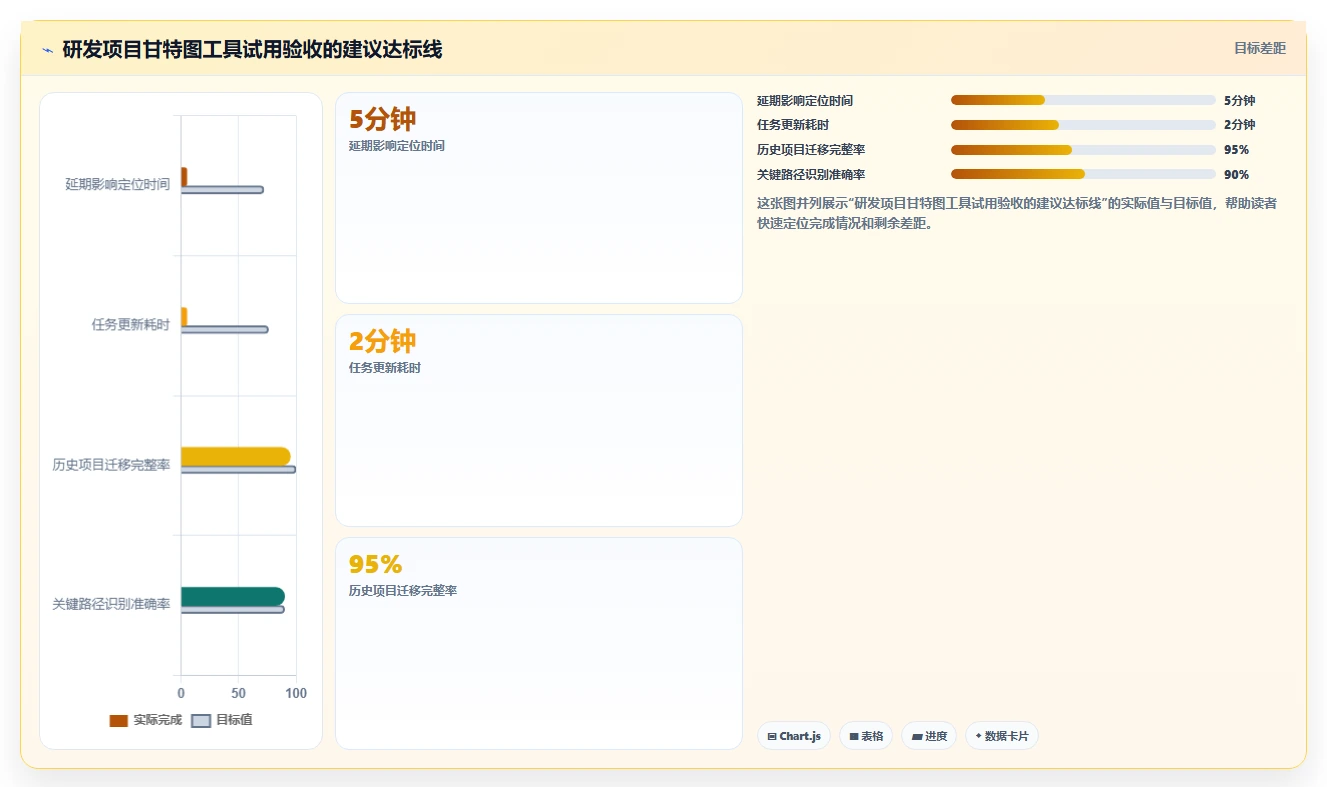Click the 任务更新耗时 progress bar
1327x787 pixels.
point(1083,125)
